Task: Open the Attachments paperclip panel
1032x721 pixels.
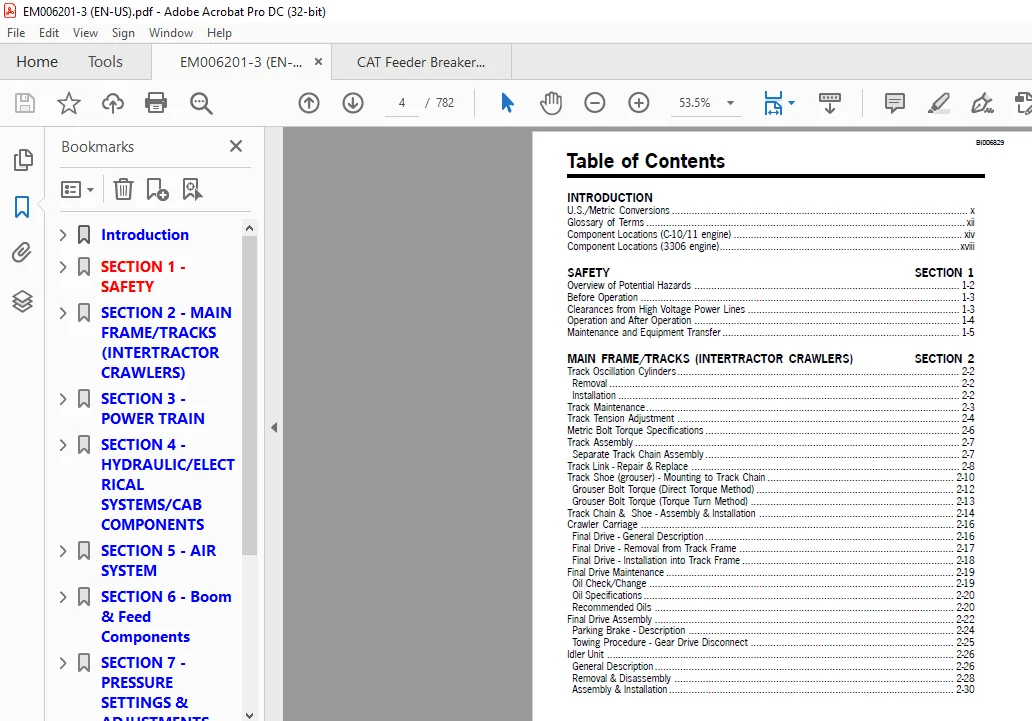Action: 22,252
